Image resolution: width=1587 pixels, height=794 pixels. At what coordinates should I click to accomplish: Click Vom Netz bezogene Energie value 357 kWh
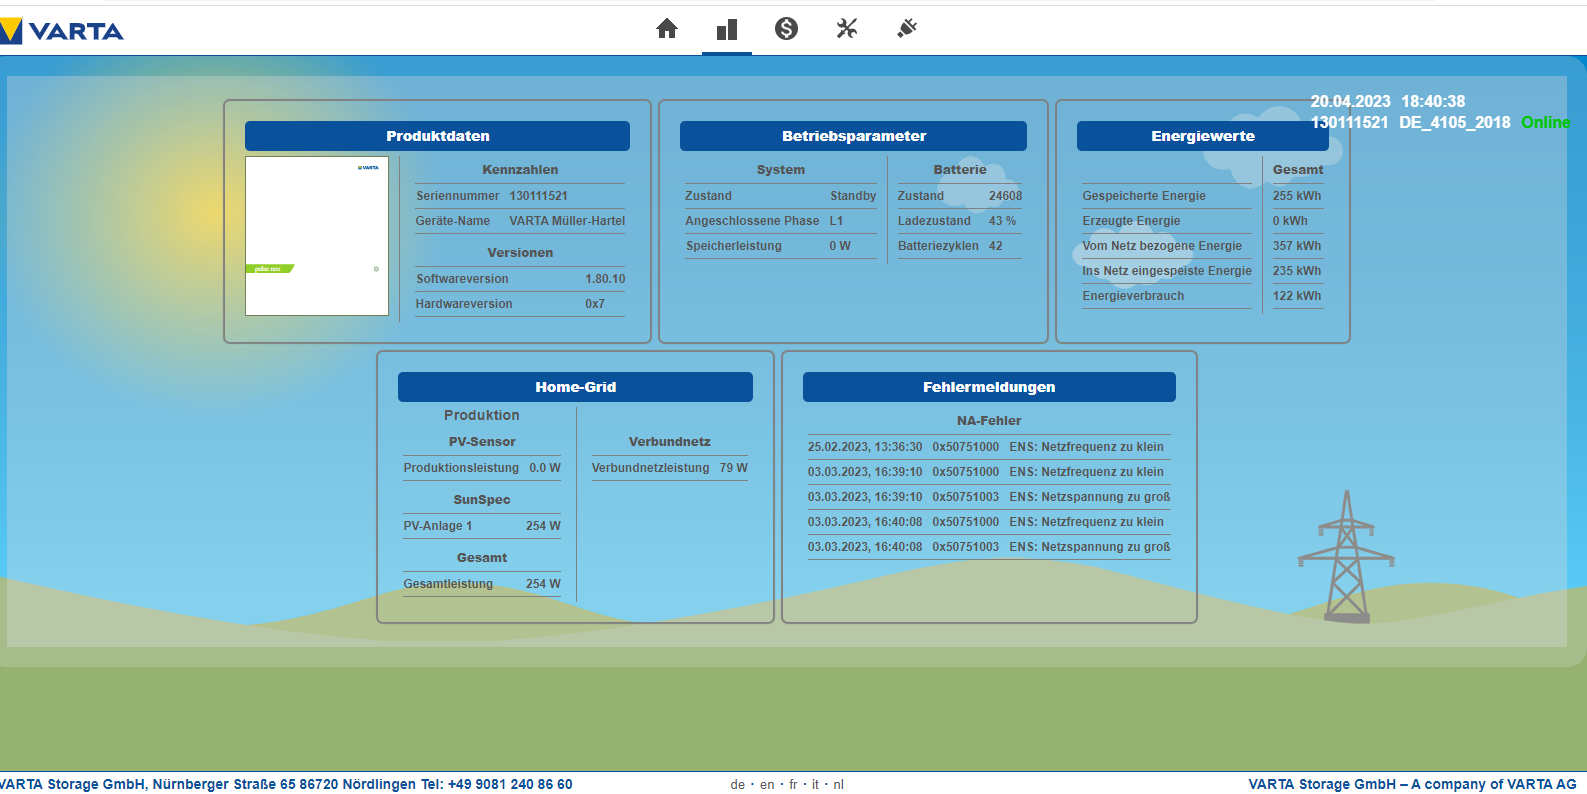point(1296,246)
